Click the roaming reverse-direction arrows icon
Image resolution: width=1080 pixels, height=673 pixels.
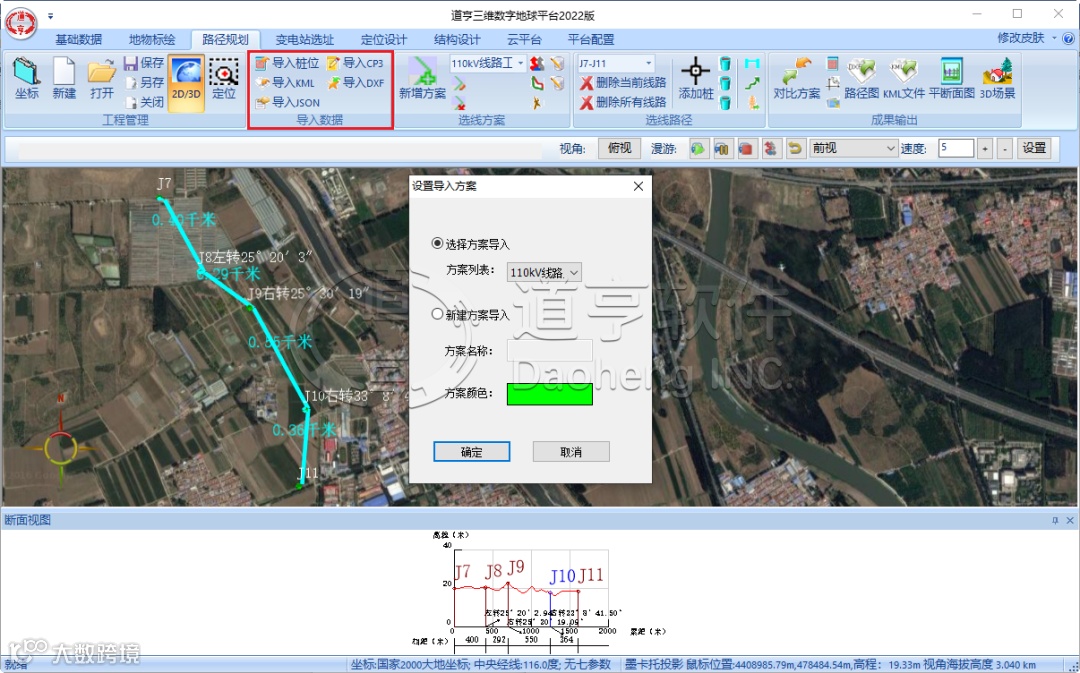click(771, 148)
